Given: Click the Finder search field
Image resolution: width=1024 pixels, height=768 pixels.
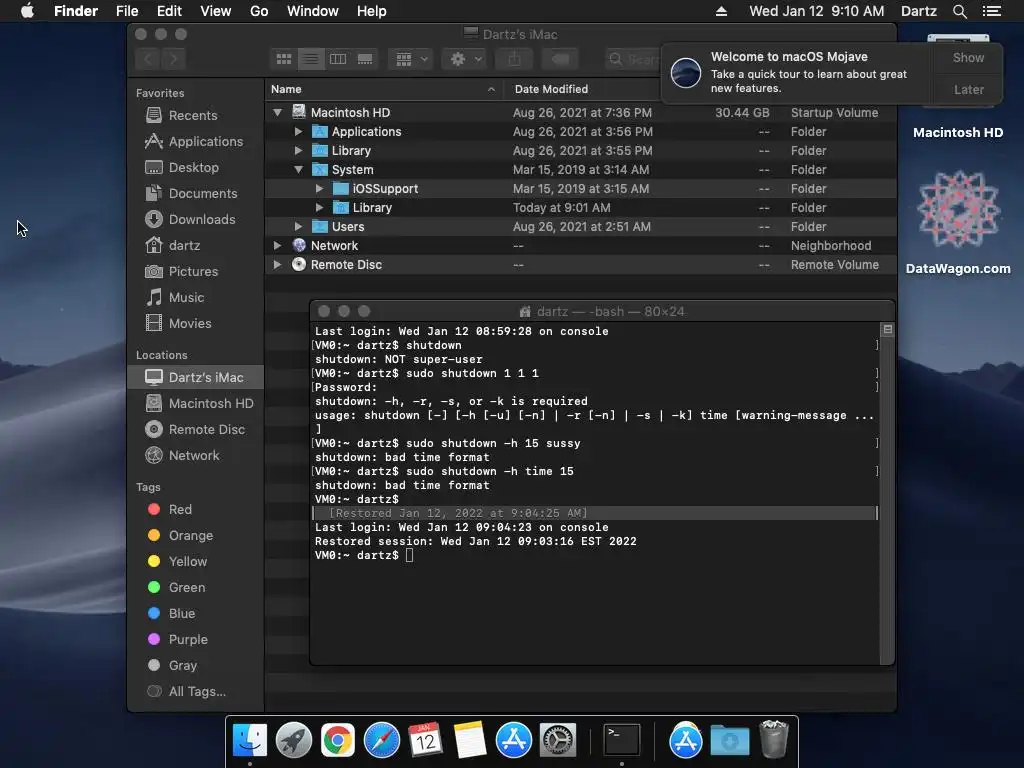Looking at the screenshot, I should 633,59.
